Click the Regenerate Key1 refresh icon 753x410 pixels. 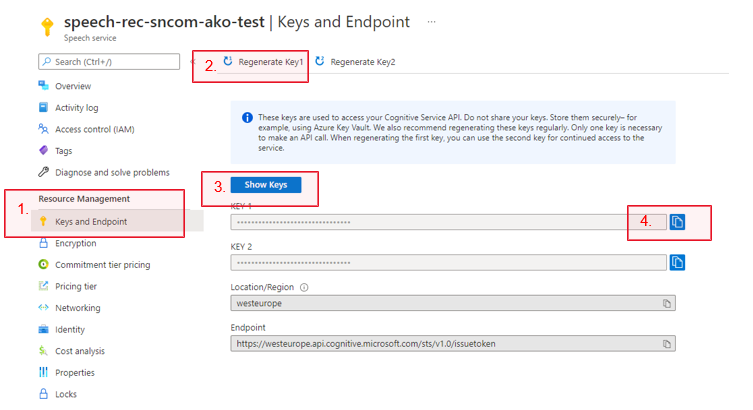point(228,62)
